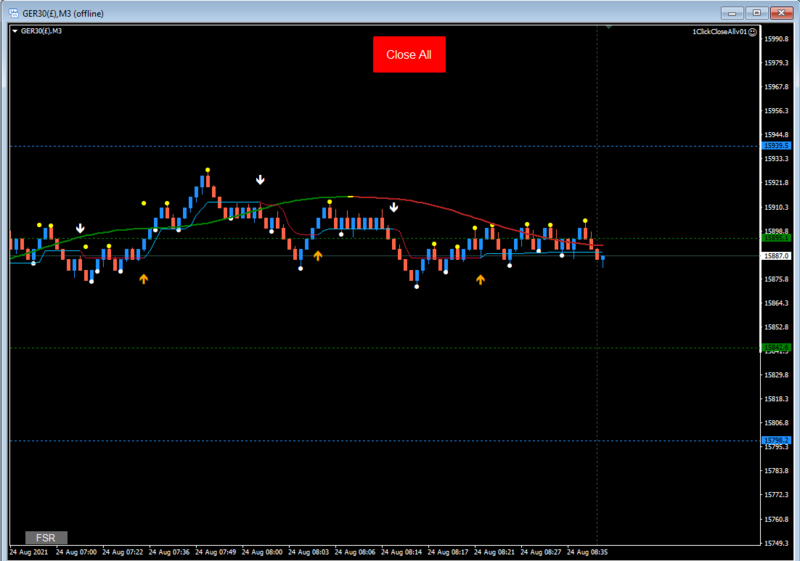This screenshot has height=561, width=800.
Task: Click the 24 Aug 08:14 time label
Action: (401, 552)
